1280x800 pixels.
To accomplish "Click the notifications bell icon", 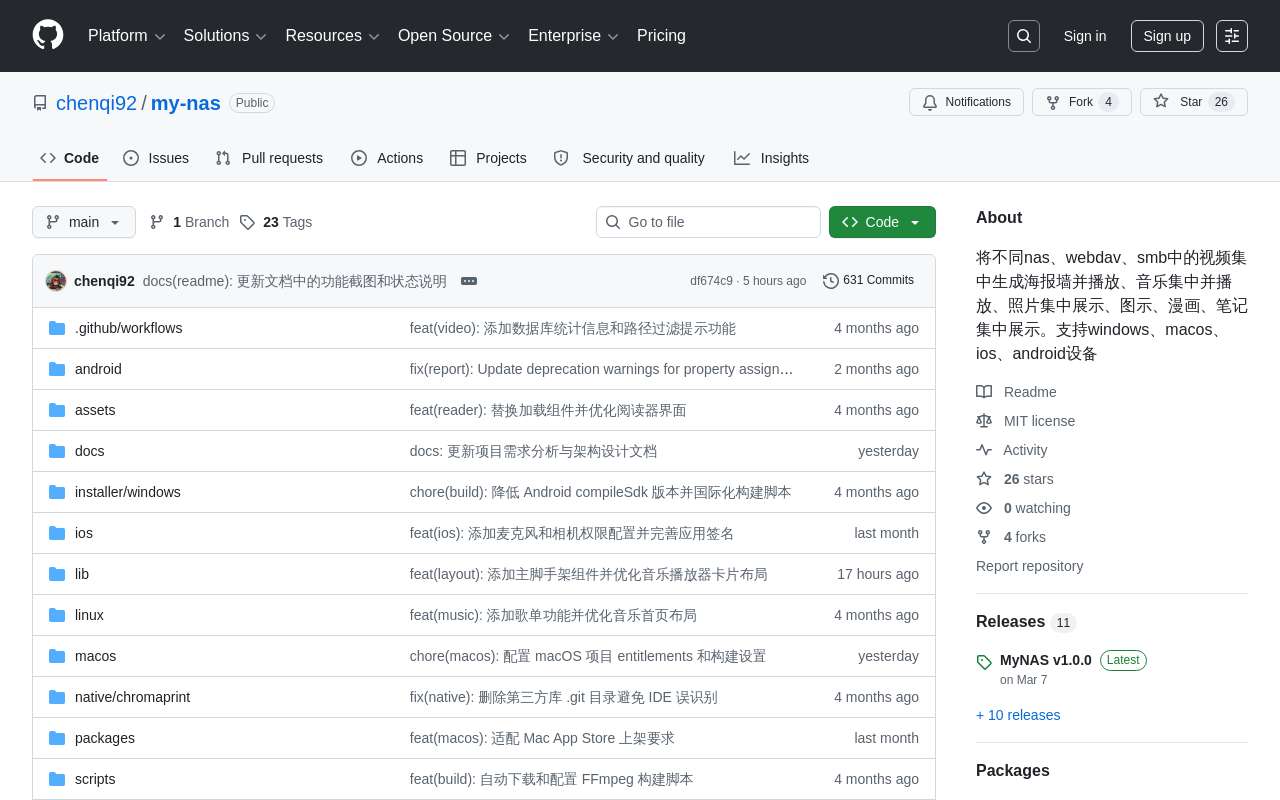I will click(x=930, y=102).
